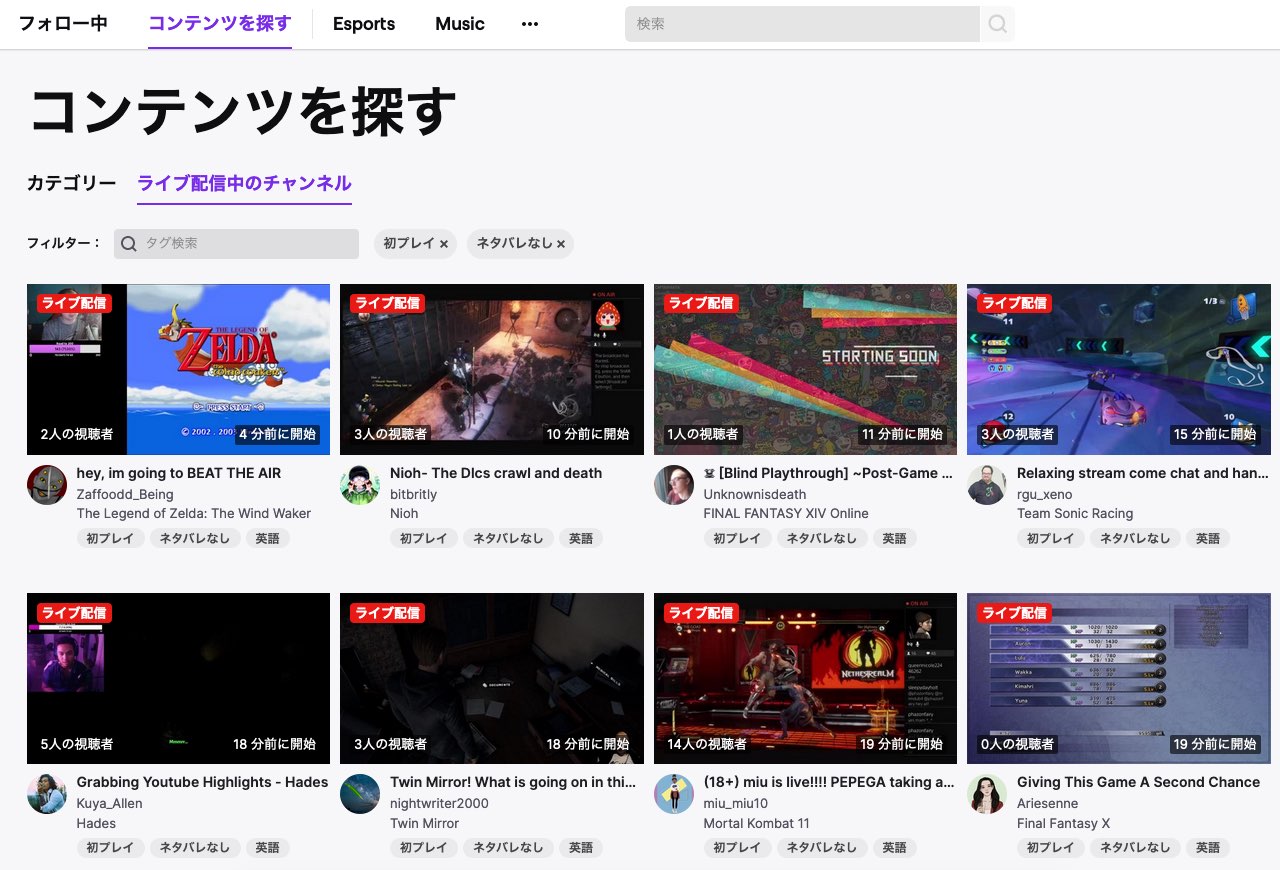Open Team Sonic Racing stream thumbnail
This screenshot has width=1280, height=870.
1119,370
